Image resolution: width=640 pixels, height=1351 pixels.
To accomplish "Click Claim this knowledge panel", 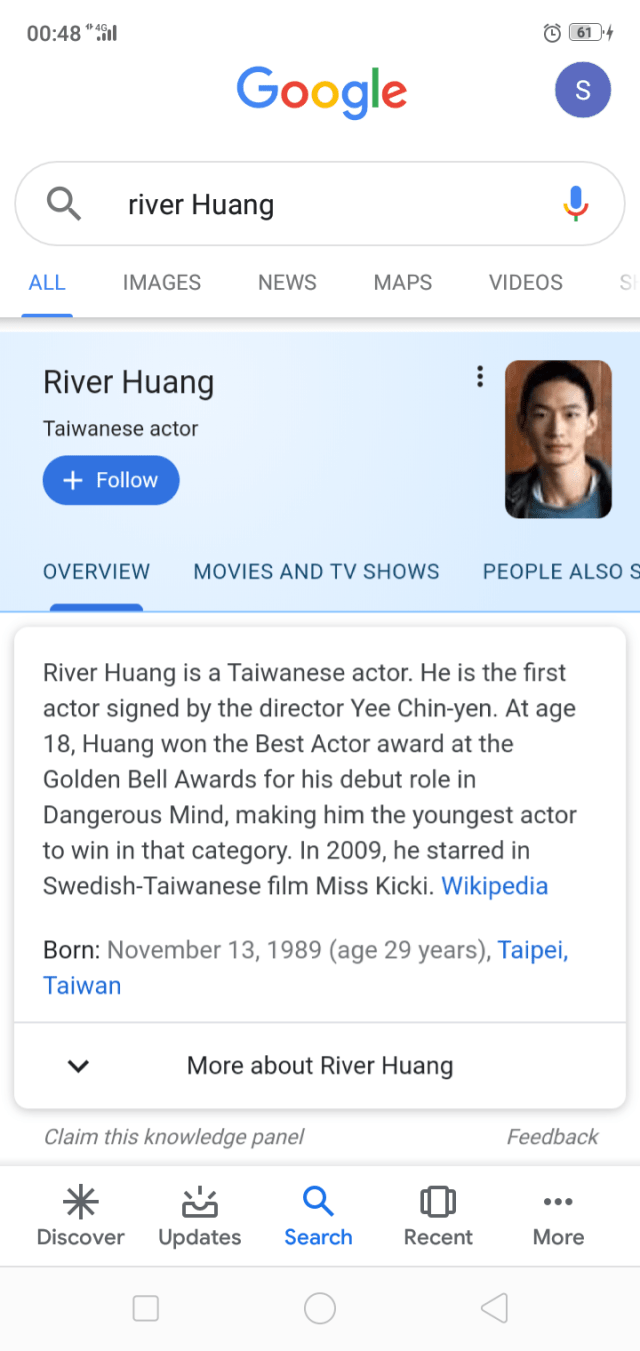I will (174, 1137).
